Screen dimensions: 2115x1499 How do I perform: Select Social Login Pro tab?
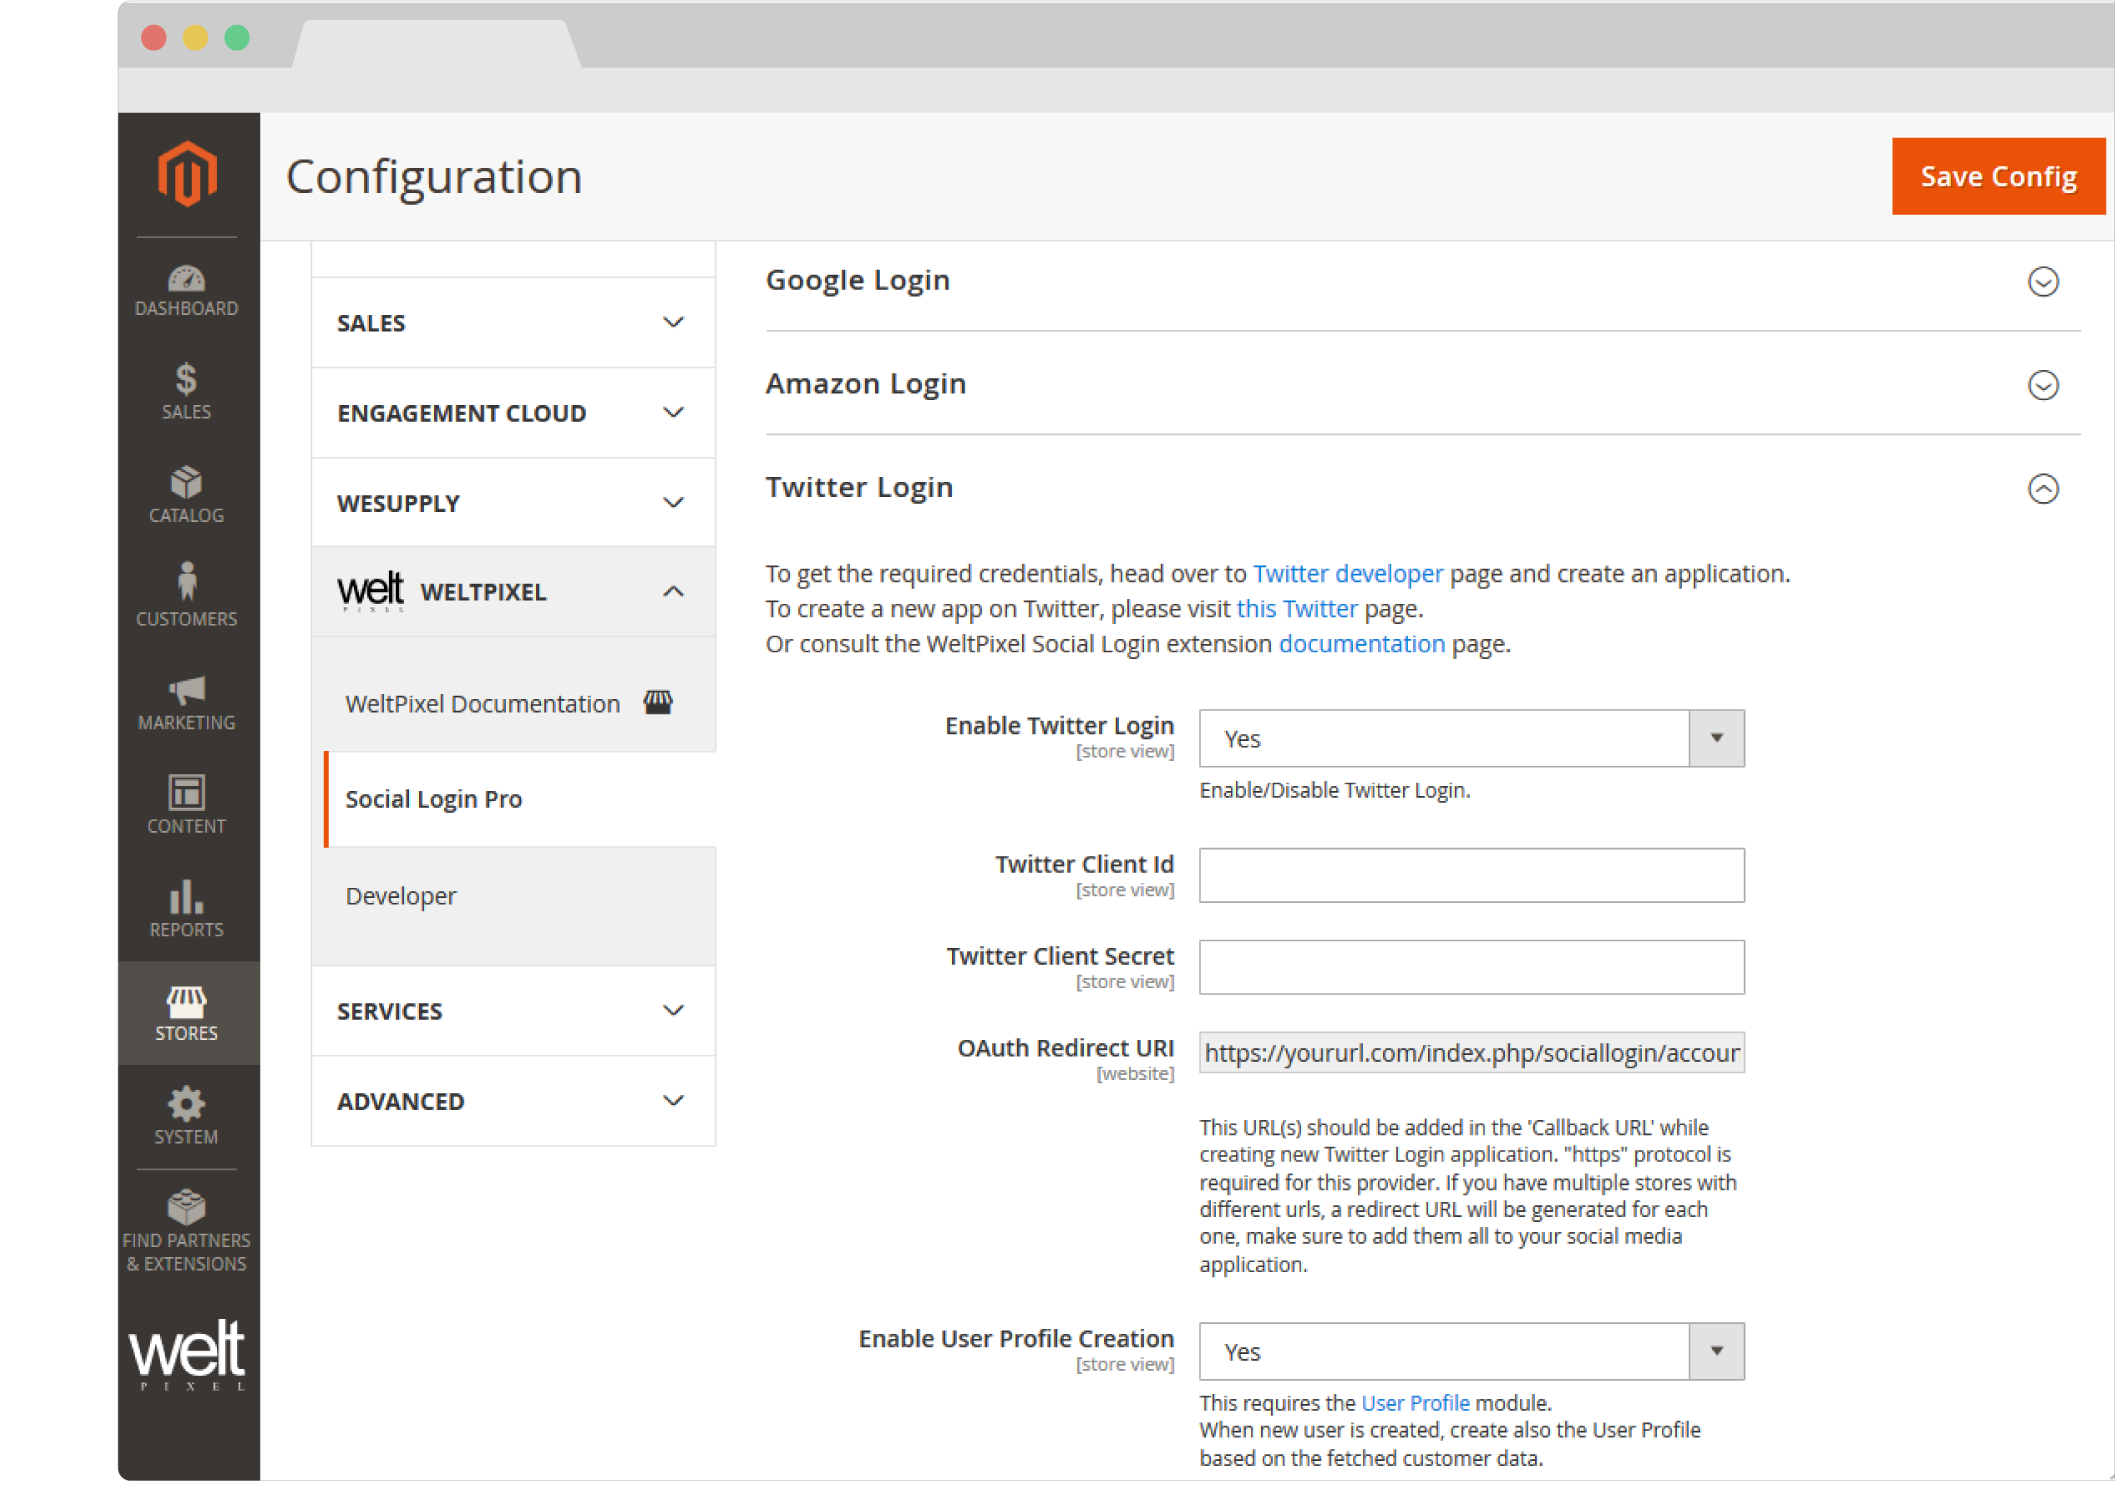(x=434, y=799)
